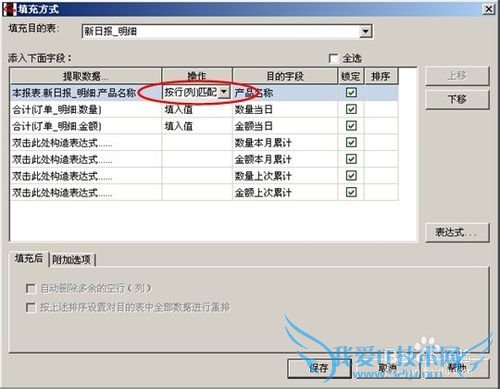500x389 pixels.
Task: Select the 本报表.新日报_明细.产品名称 cell
Action: pyautogui.click(x=86, y=92)
